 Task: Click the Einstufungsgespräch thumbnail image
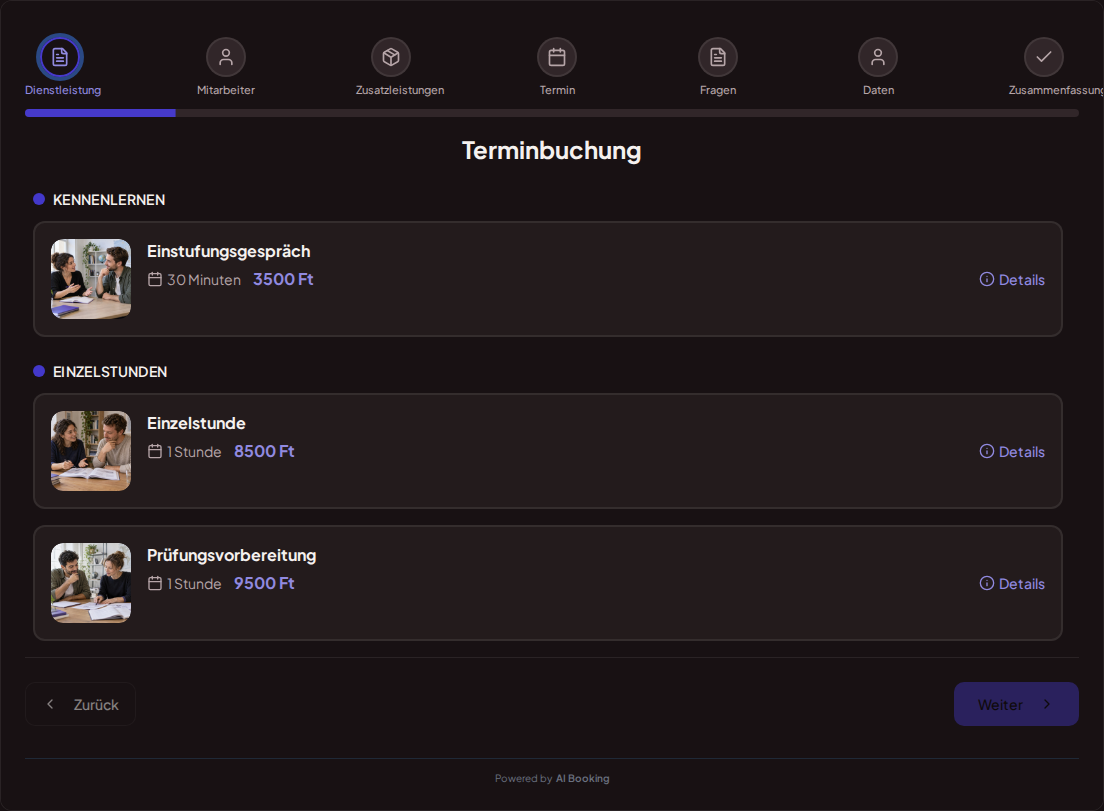pyautogui.click(x=91, y=279)
